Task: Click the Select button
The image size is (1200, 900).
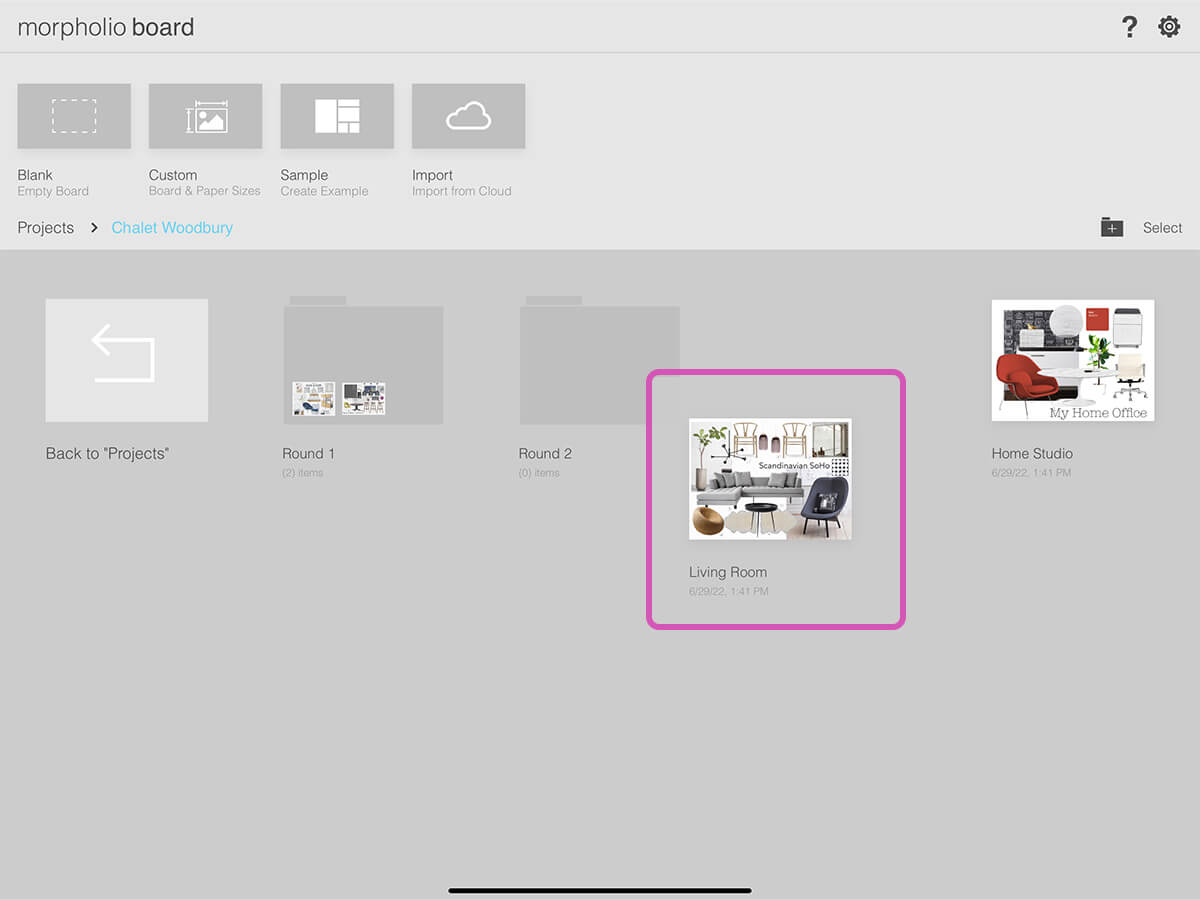Action: 1162,228
